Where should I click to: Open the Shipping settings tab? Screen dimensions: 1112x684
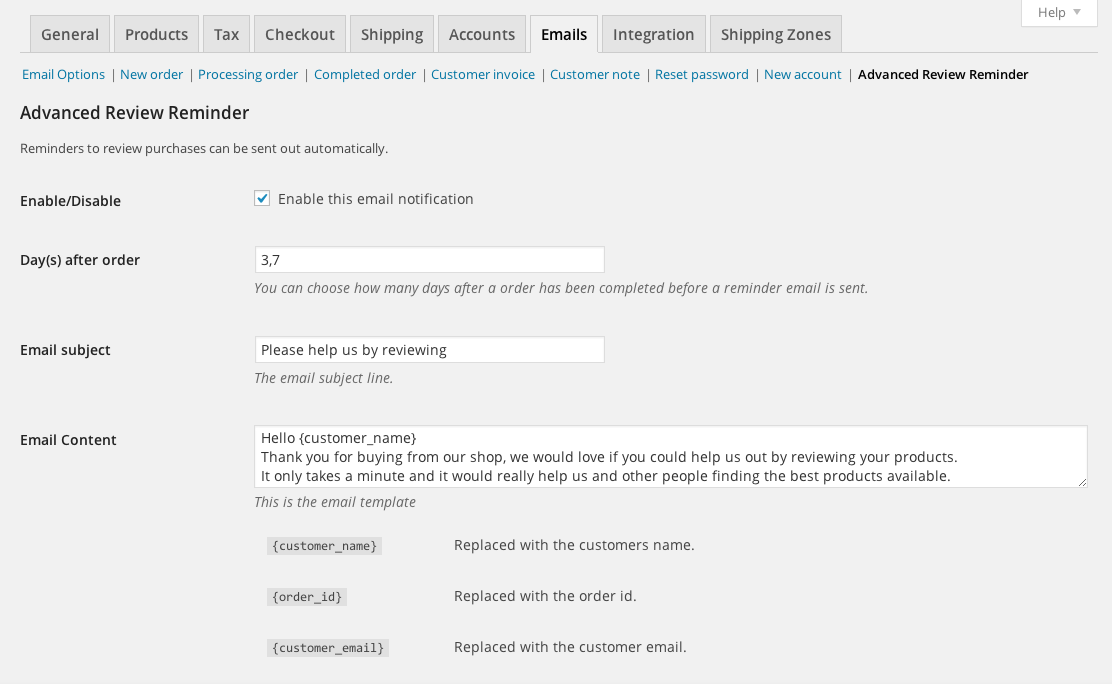[391, 33]
